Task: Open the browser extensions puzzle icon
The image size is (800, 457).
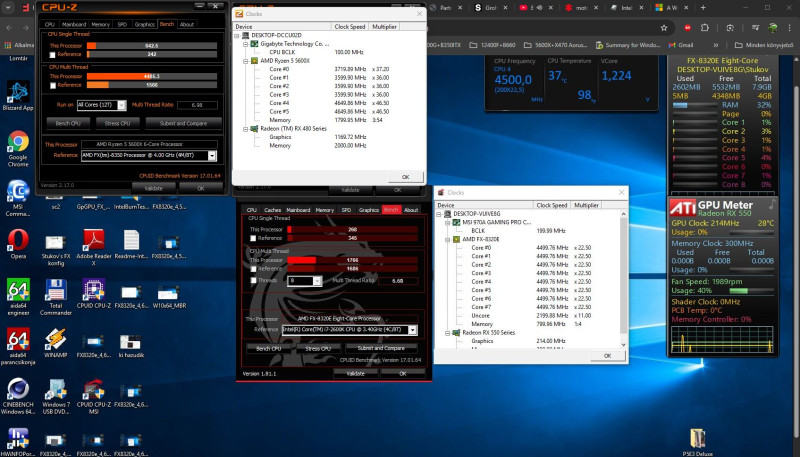Action: [x=705, y=28]
